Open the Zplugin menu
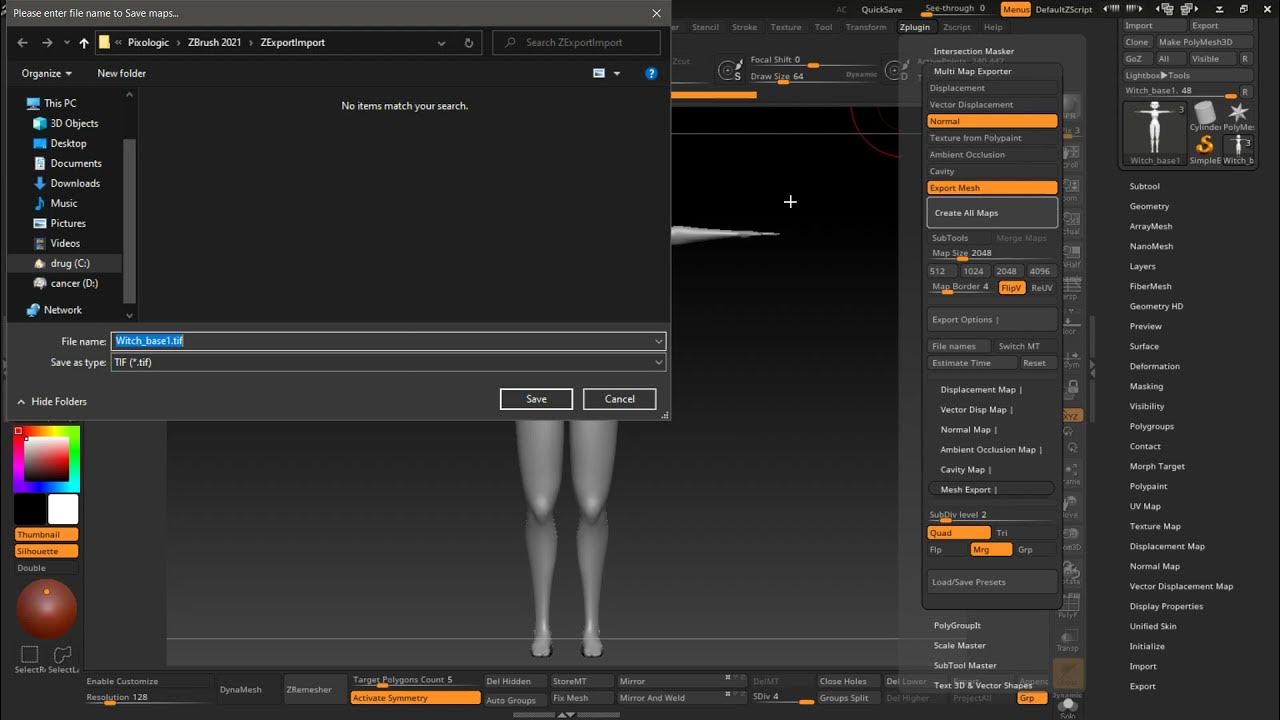This screenshot has height=720, width=1280. (914, 27)
